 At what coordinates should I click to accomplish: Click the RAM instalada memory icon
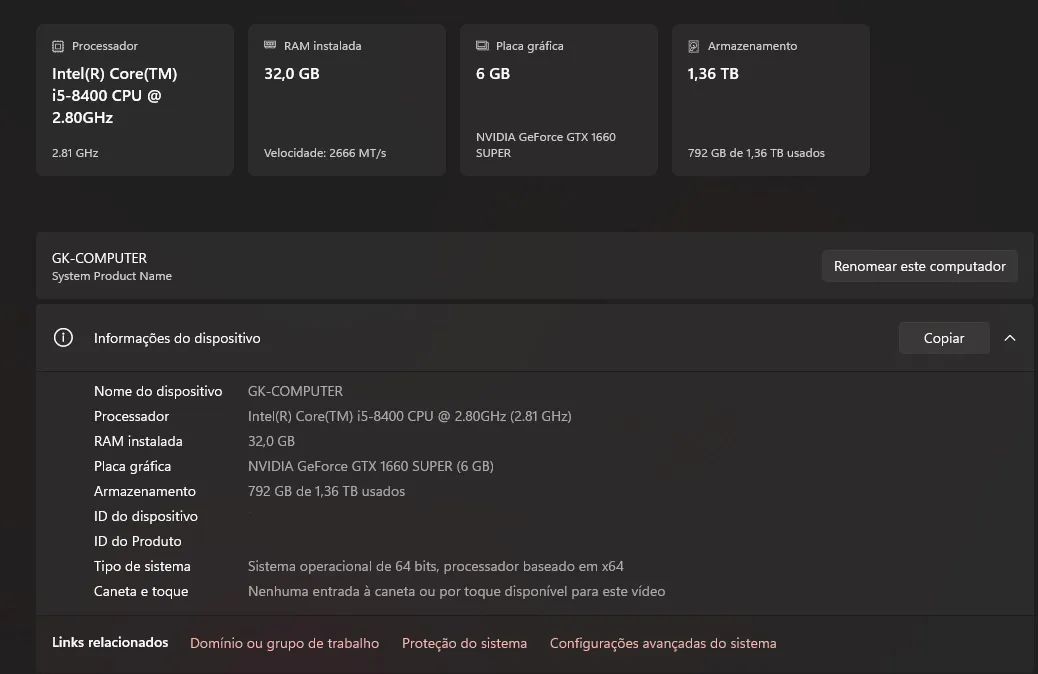(270, 45)
